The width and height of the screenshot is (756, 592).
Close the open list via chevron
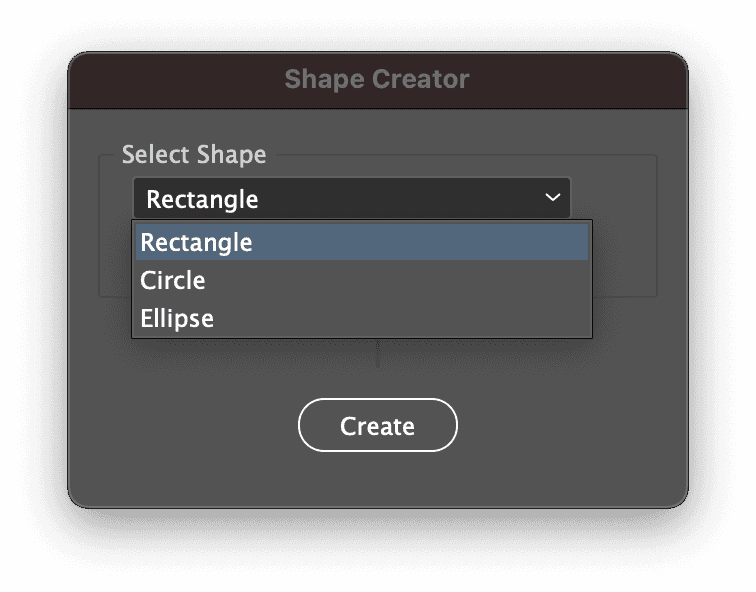tap(553, 197)
